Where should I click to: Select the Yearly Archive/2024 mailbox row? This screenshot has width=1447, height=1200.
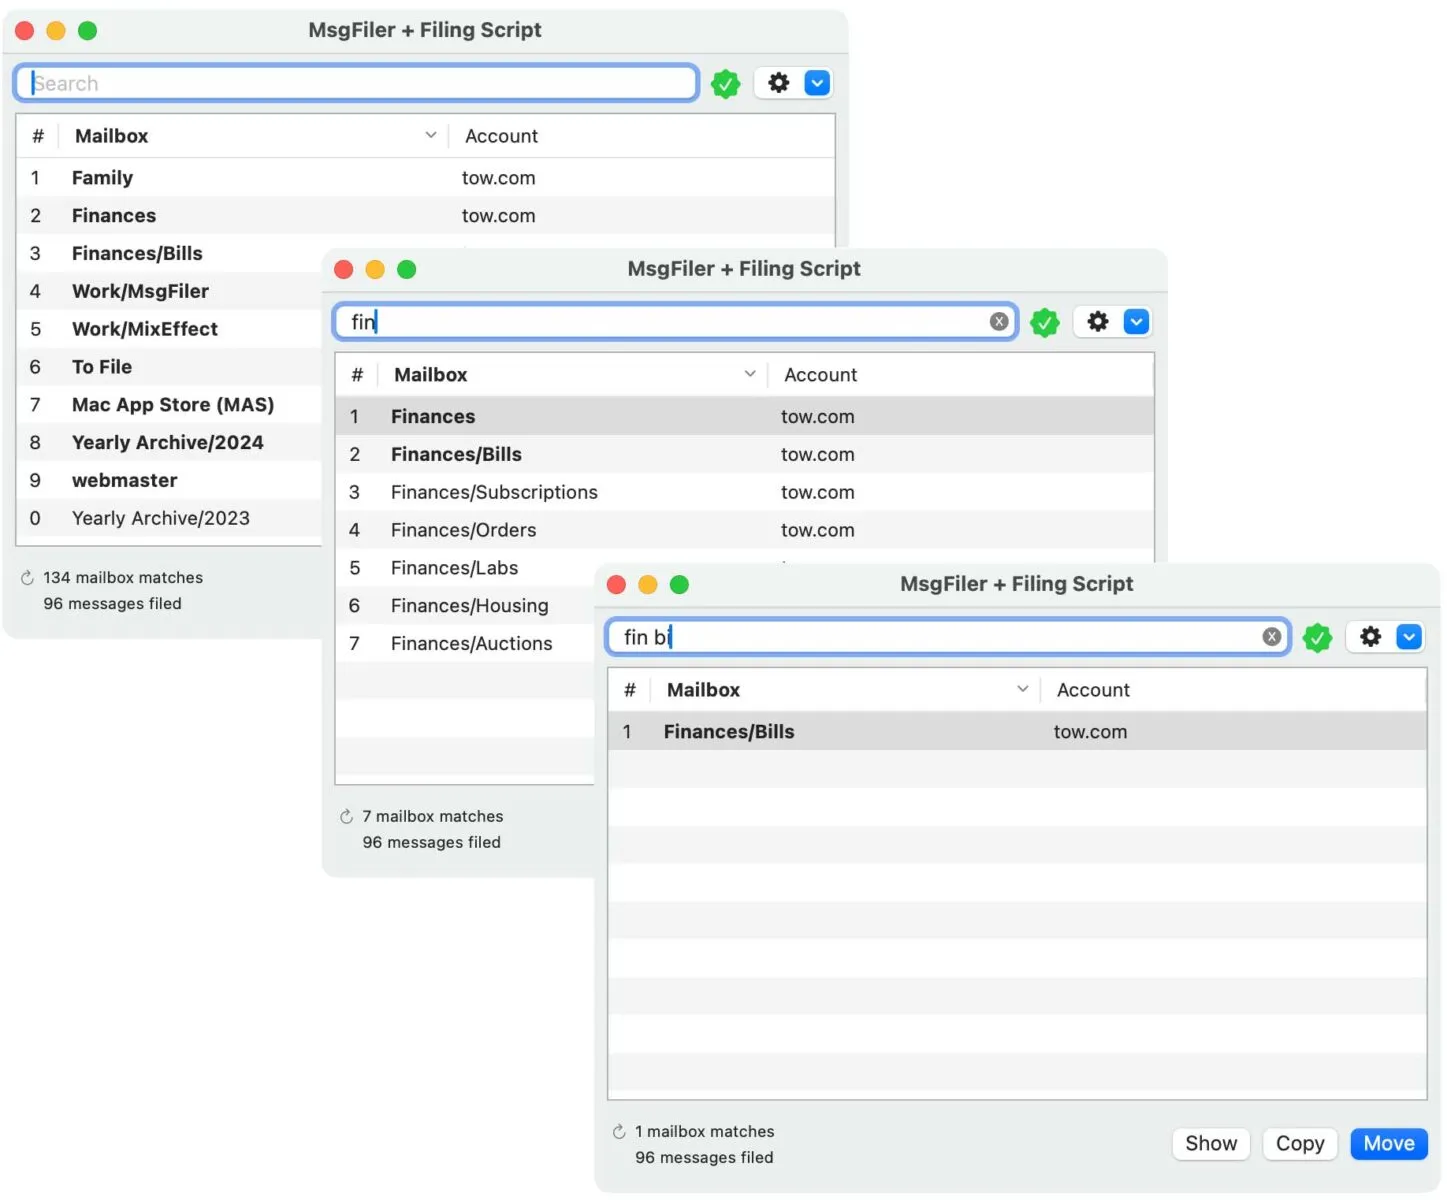[x=167, y=443]
